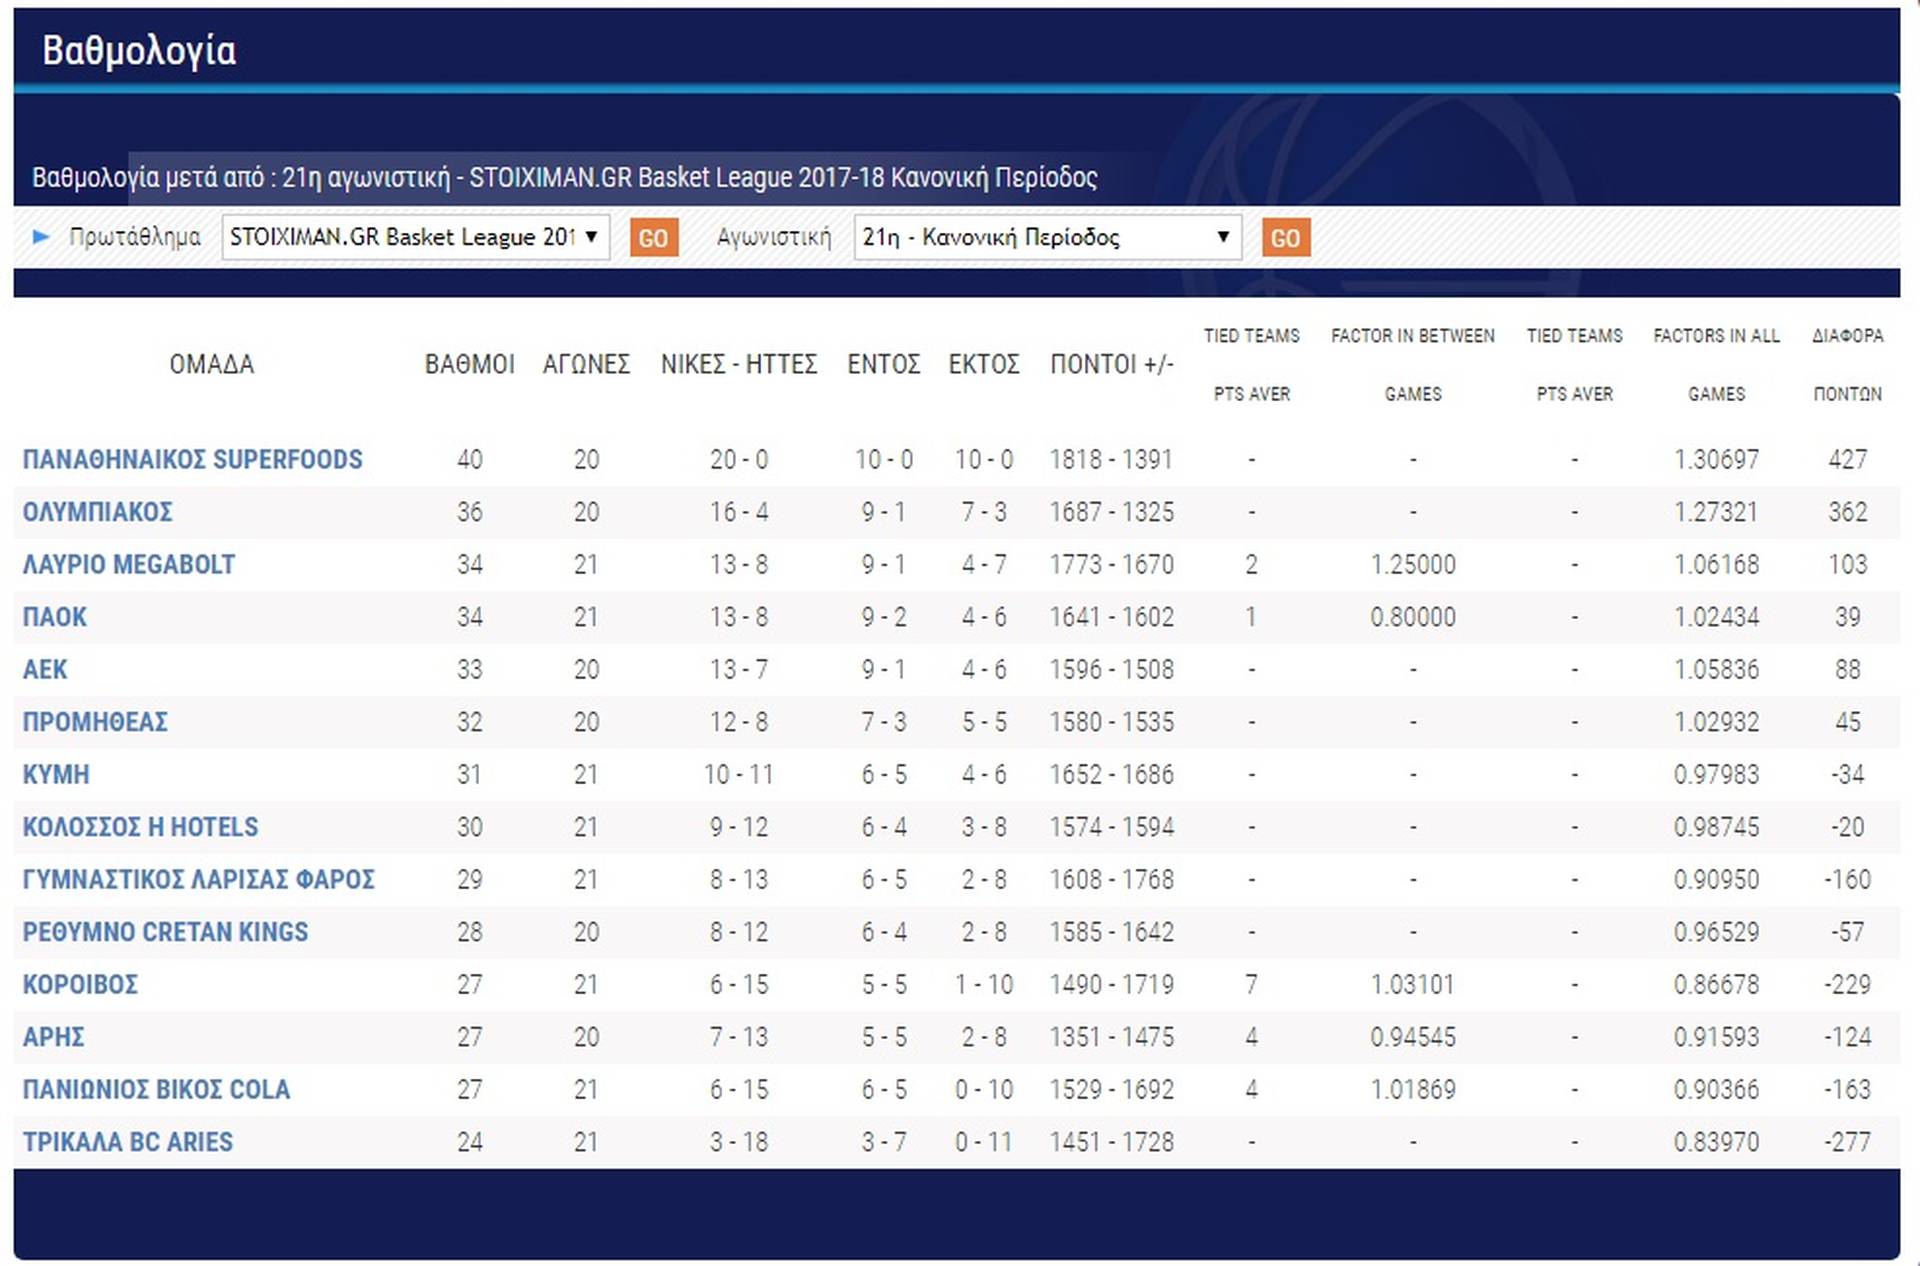Image resolution: width=1920 pixels, height=1266 pixels.
Task: Select ΚΟΡΟΙΒΟΣ factor value 1.03101
Action: pyautogui.click(x=1413, y=985)
